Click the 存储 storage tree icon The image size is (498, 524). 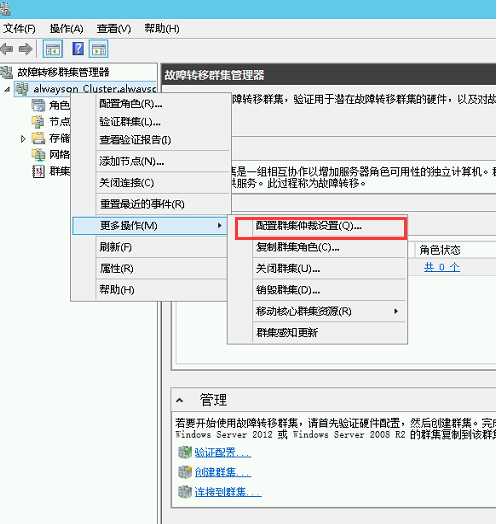(x=38, y=138)
